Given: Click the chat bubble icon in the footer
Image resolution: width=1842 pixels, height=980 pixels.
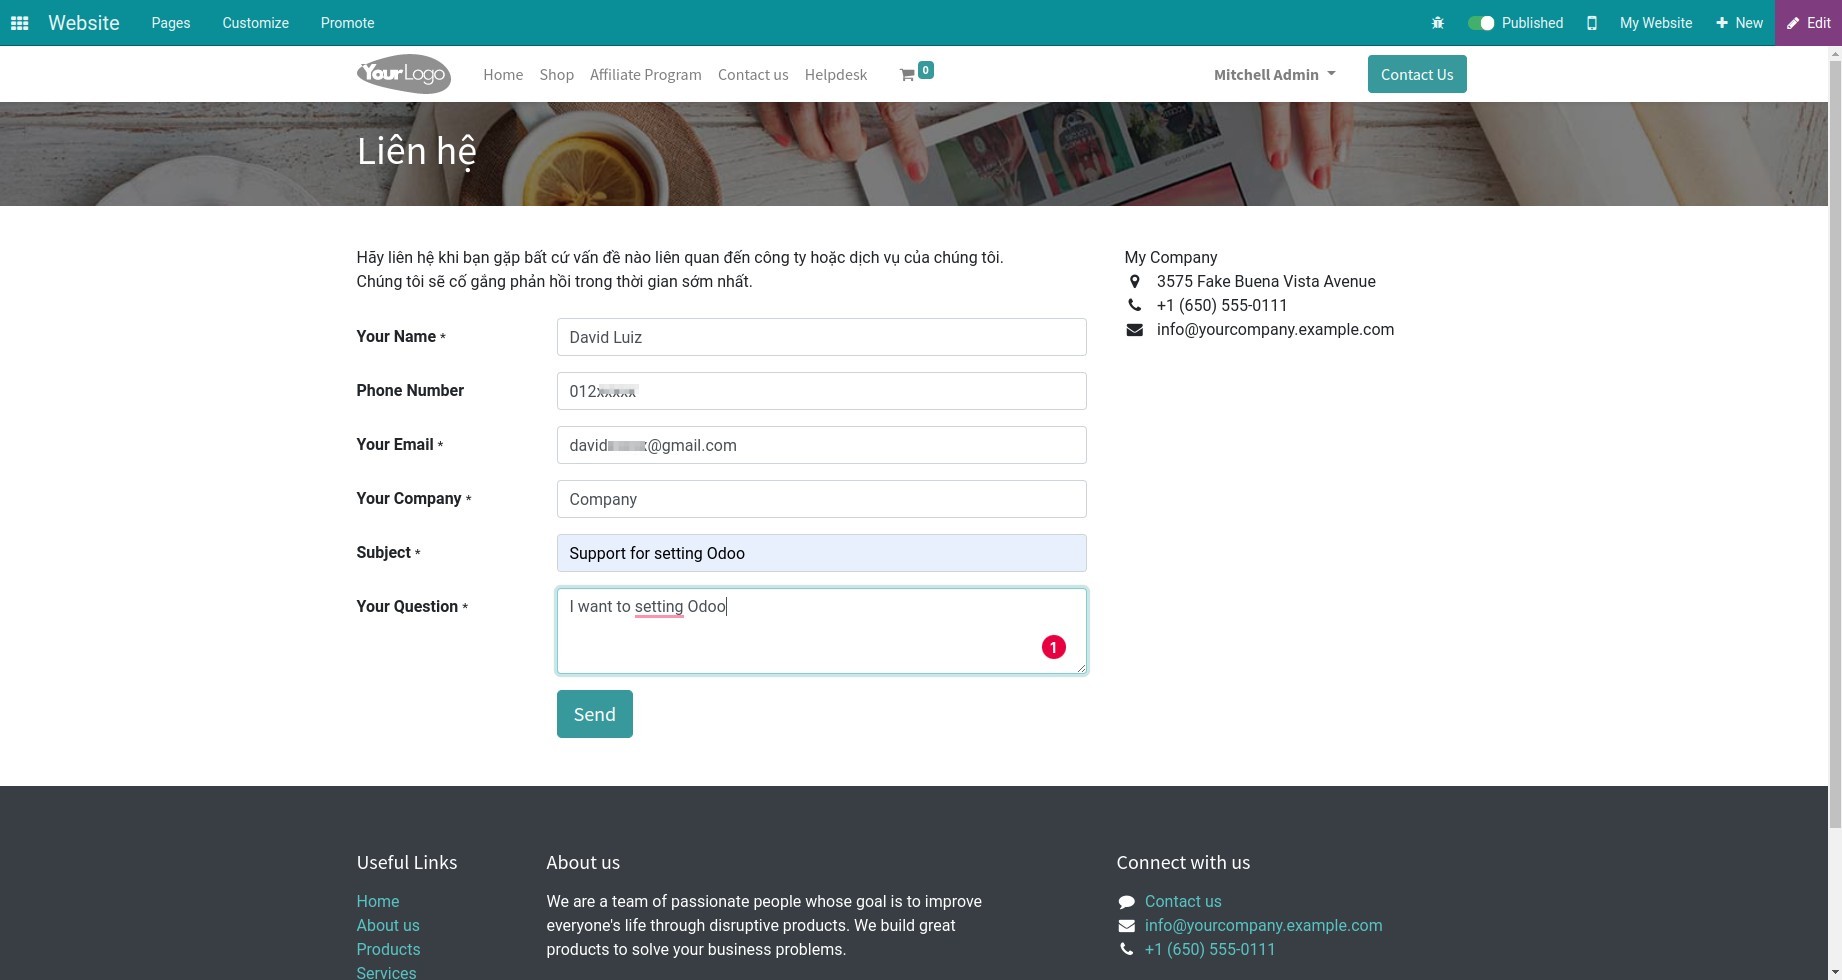Looking at the screenshot, I should [x=1125, y=901].
